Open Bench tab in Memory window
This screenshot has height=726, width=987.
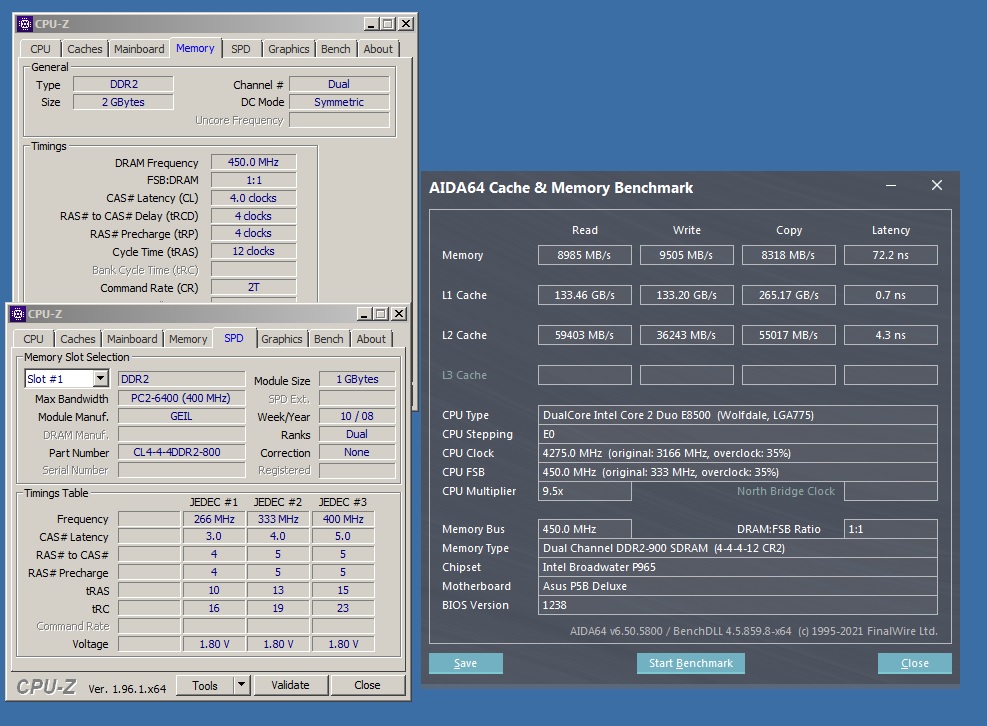pos(336,49)
